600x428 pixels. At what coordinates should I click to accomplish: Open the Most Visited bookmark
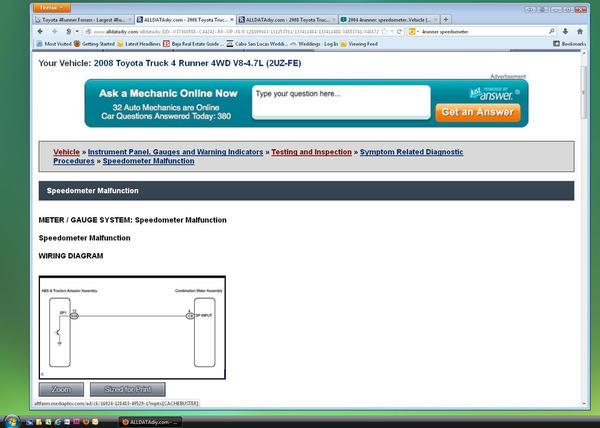[54, 44]
